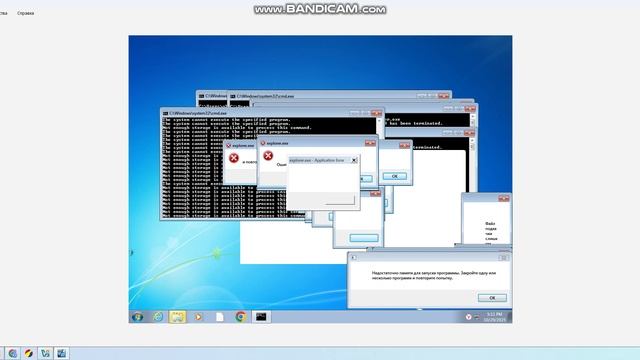Close the empty dialog with the blue button
The width and height of the screenshot is (640, 360).
tap(376, 193)
